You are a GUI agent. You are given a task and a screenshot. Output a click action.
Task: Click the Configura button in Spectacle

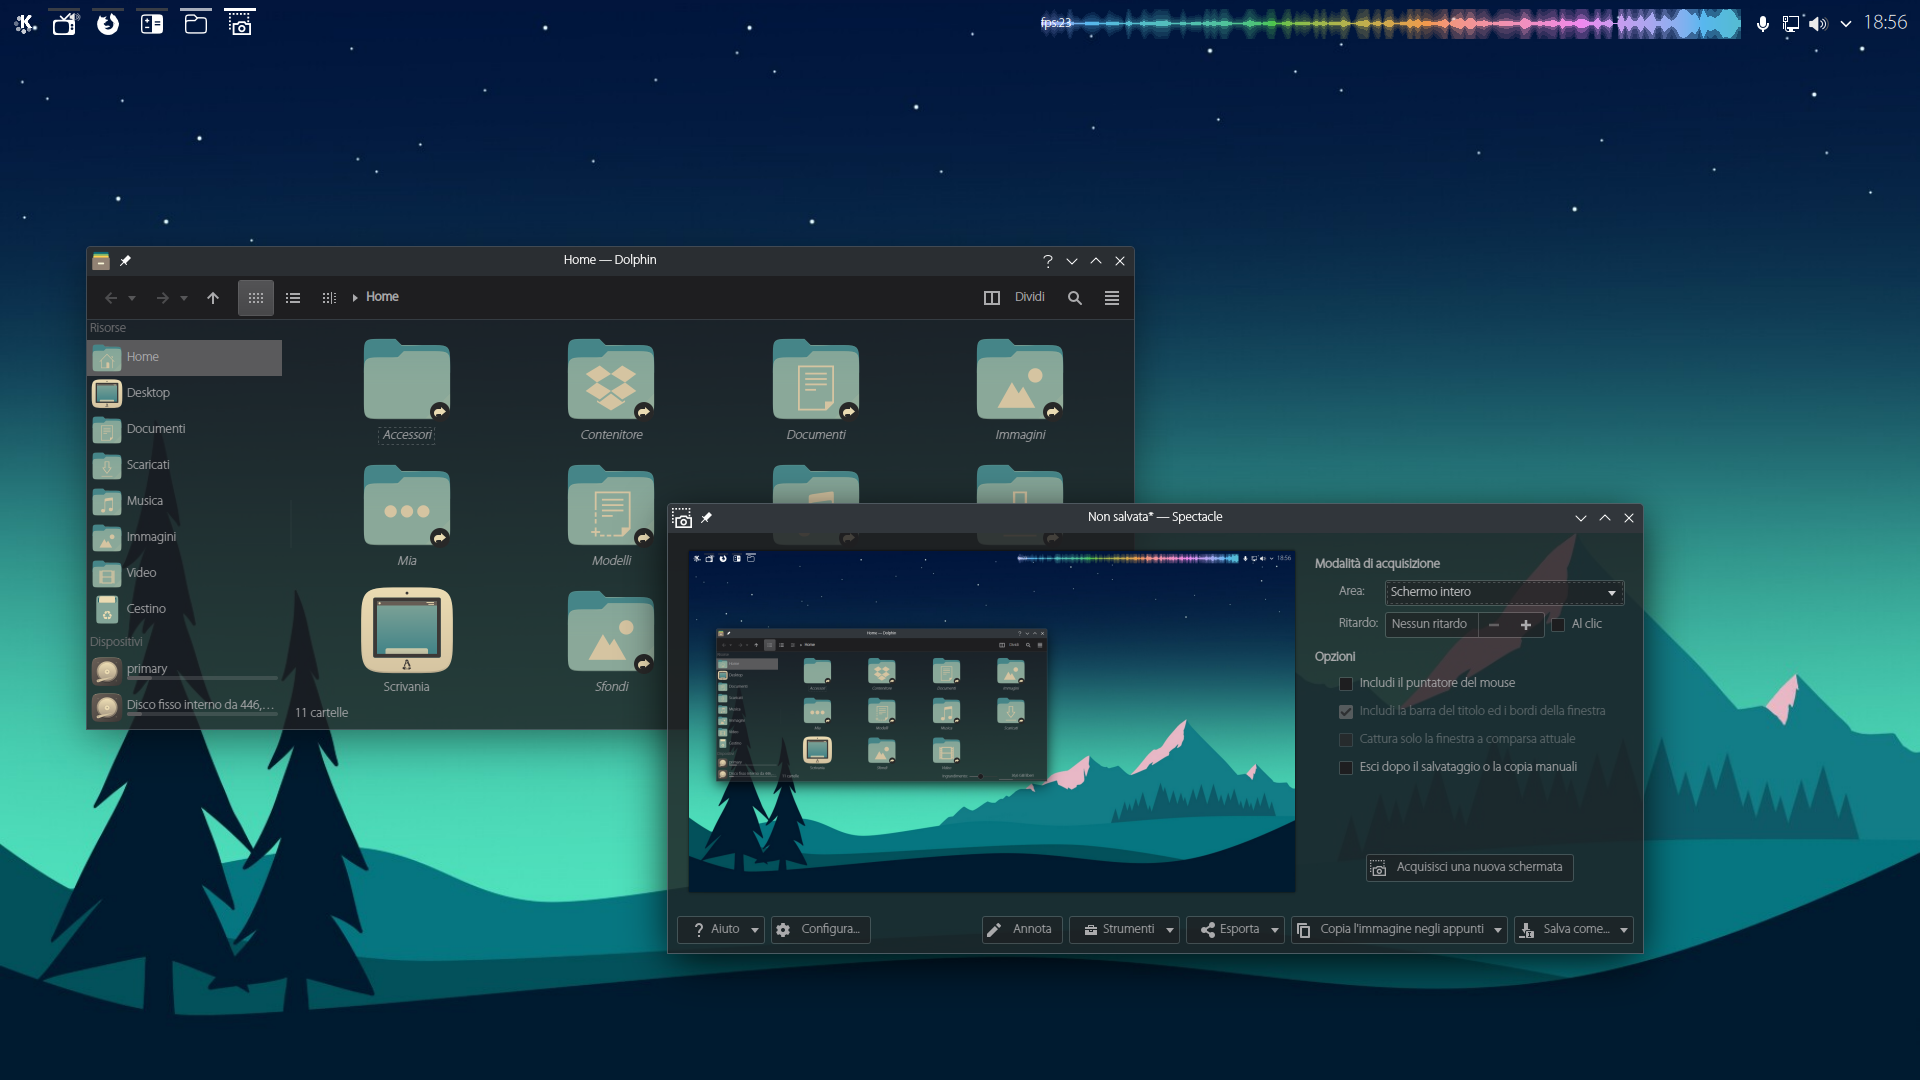coord(820,930)
